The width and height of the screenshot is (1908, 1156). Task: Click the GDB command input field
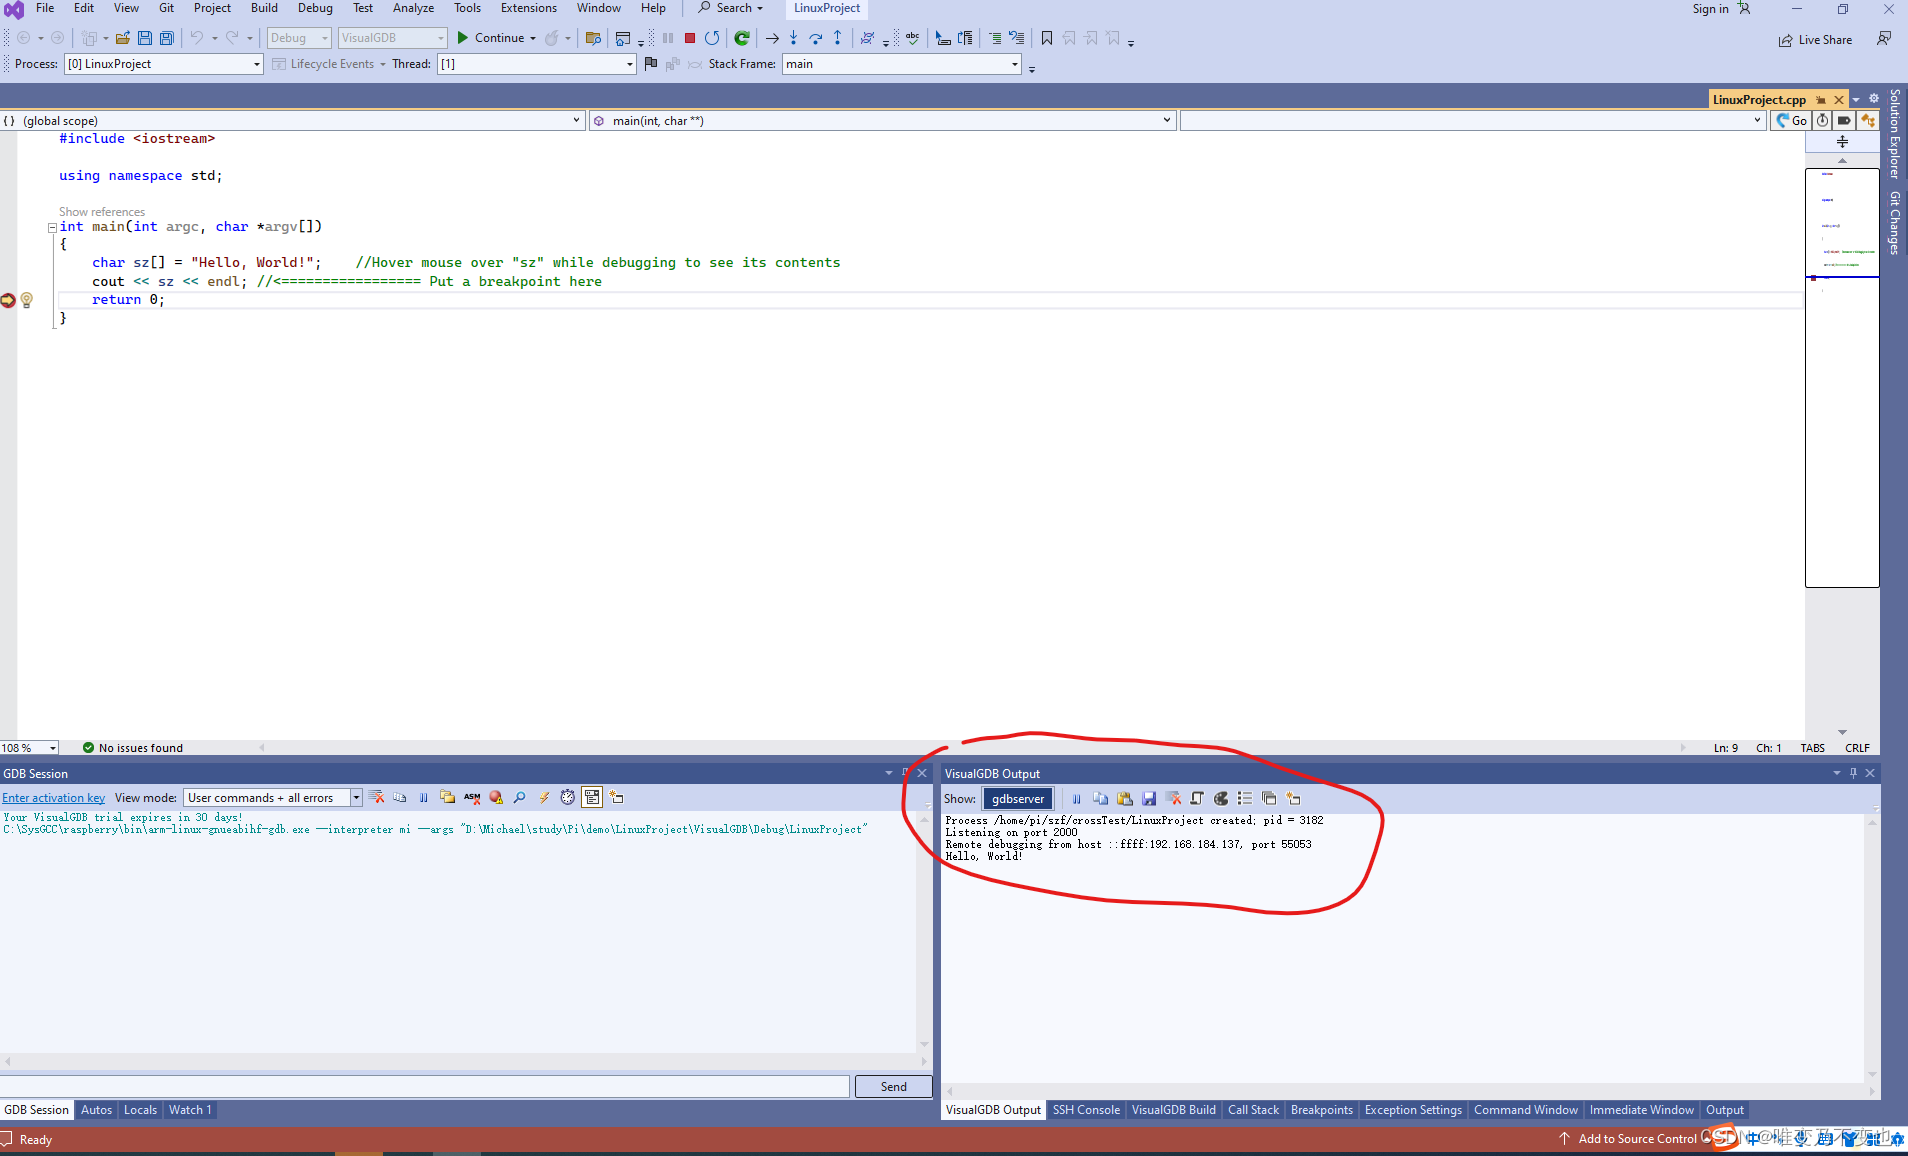[425, 1087]
